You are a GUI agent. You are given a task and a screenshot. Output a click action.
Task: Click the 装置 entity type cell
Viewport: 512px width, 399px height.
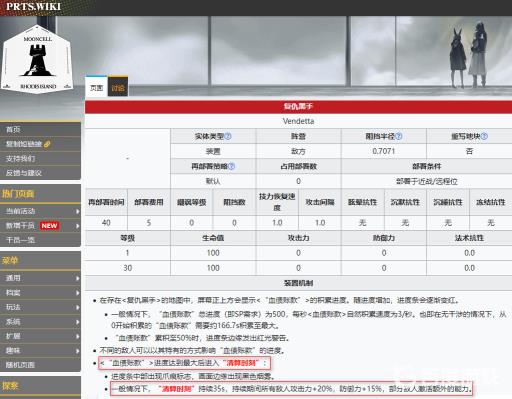click(213, 151)
